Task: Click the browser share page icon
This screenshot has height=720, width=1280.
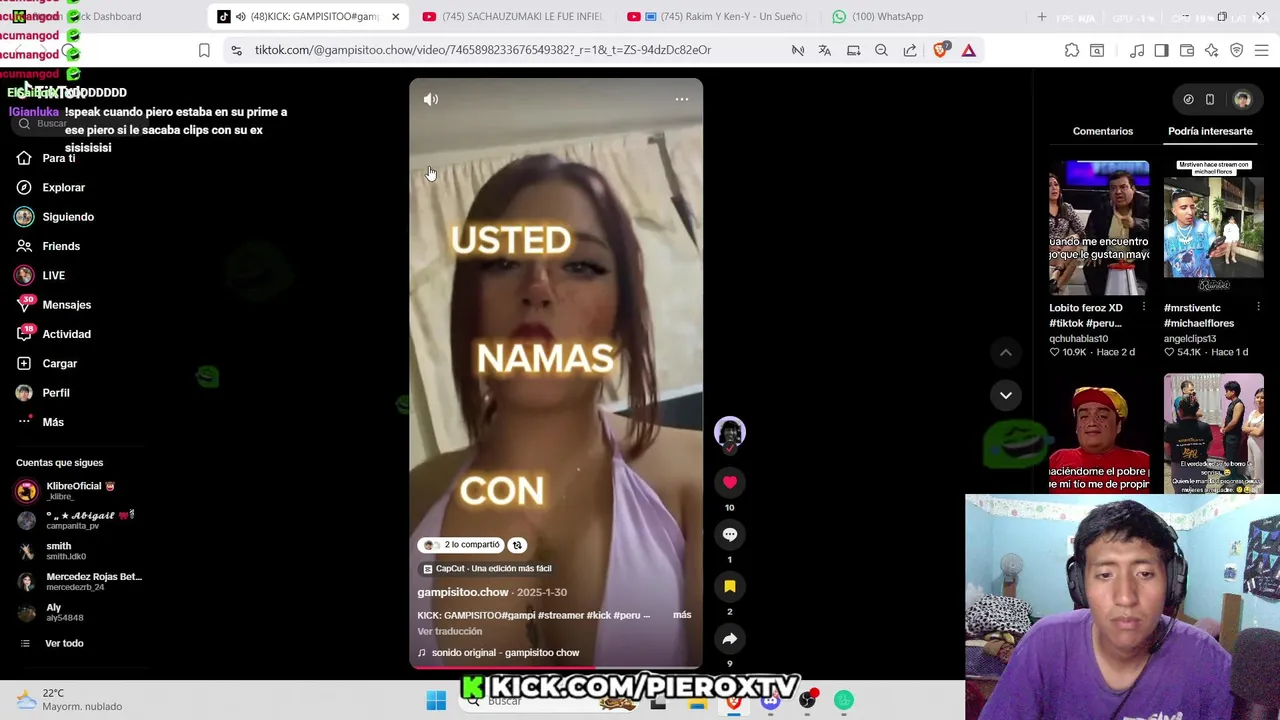Action: [909, 50]
